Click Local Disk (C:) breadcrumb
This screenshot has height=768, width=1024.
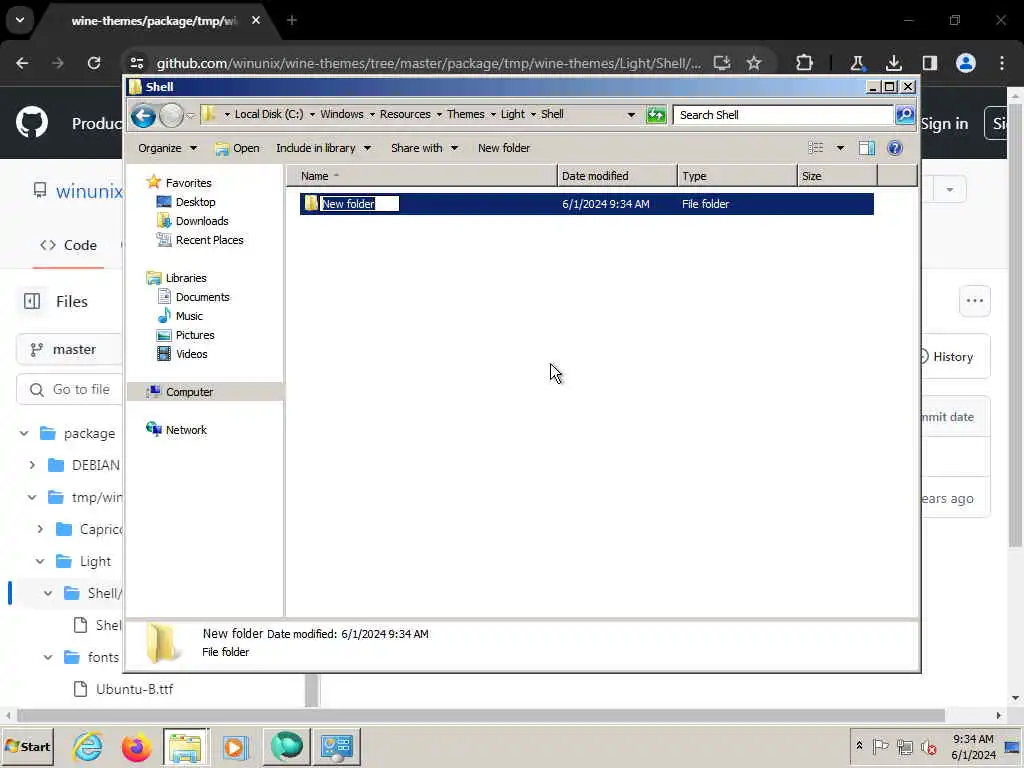click(x=268, y=114)
